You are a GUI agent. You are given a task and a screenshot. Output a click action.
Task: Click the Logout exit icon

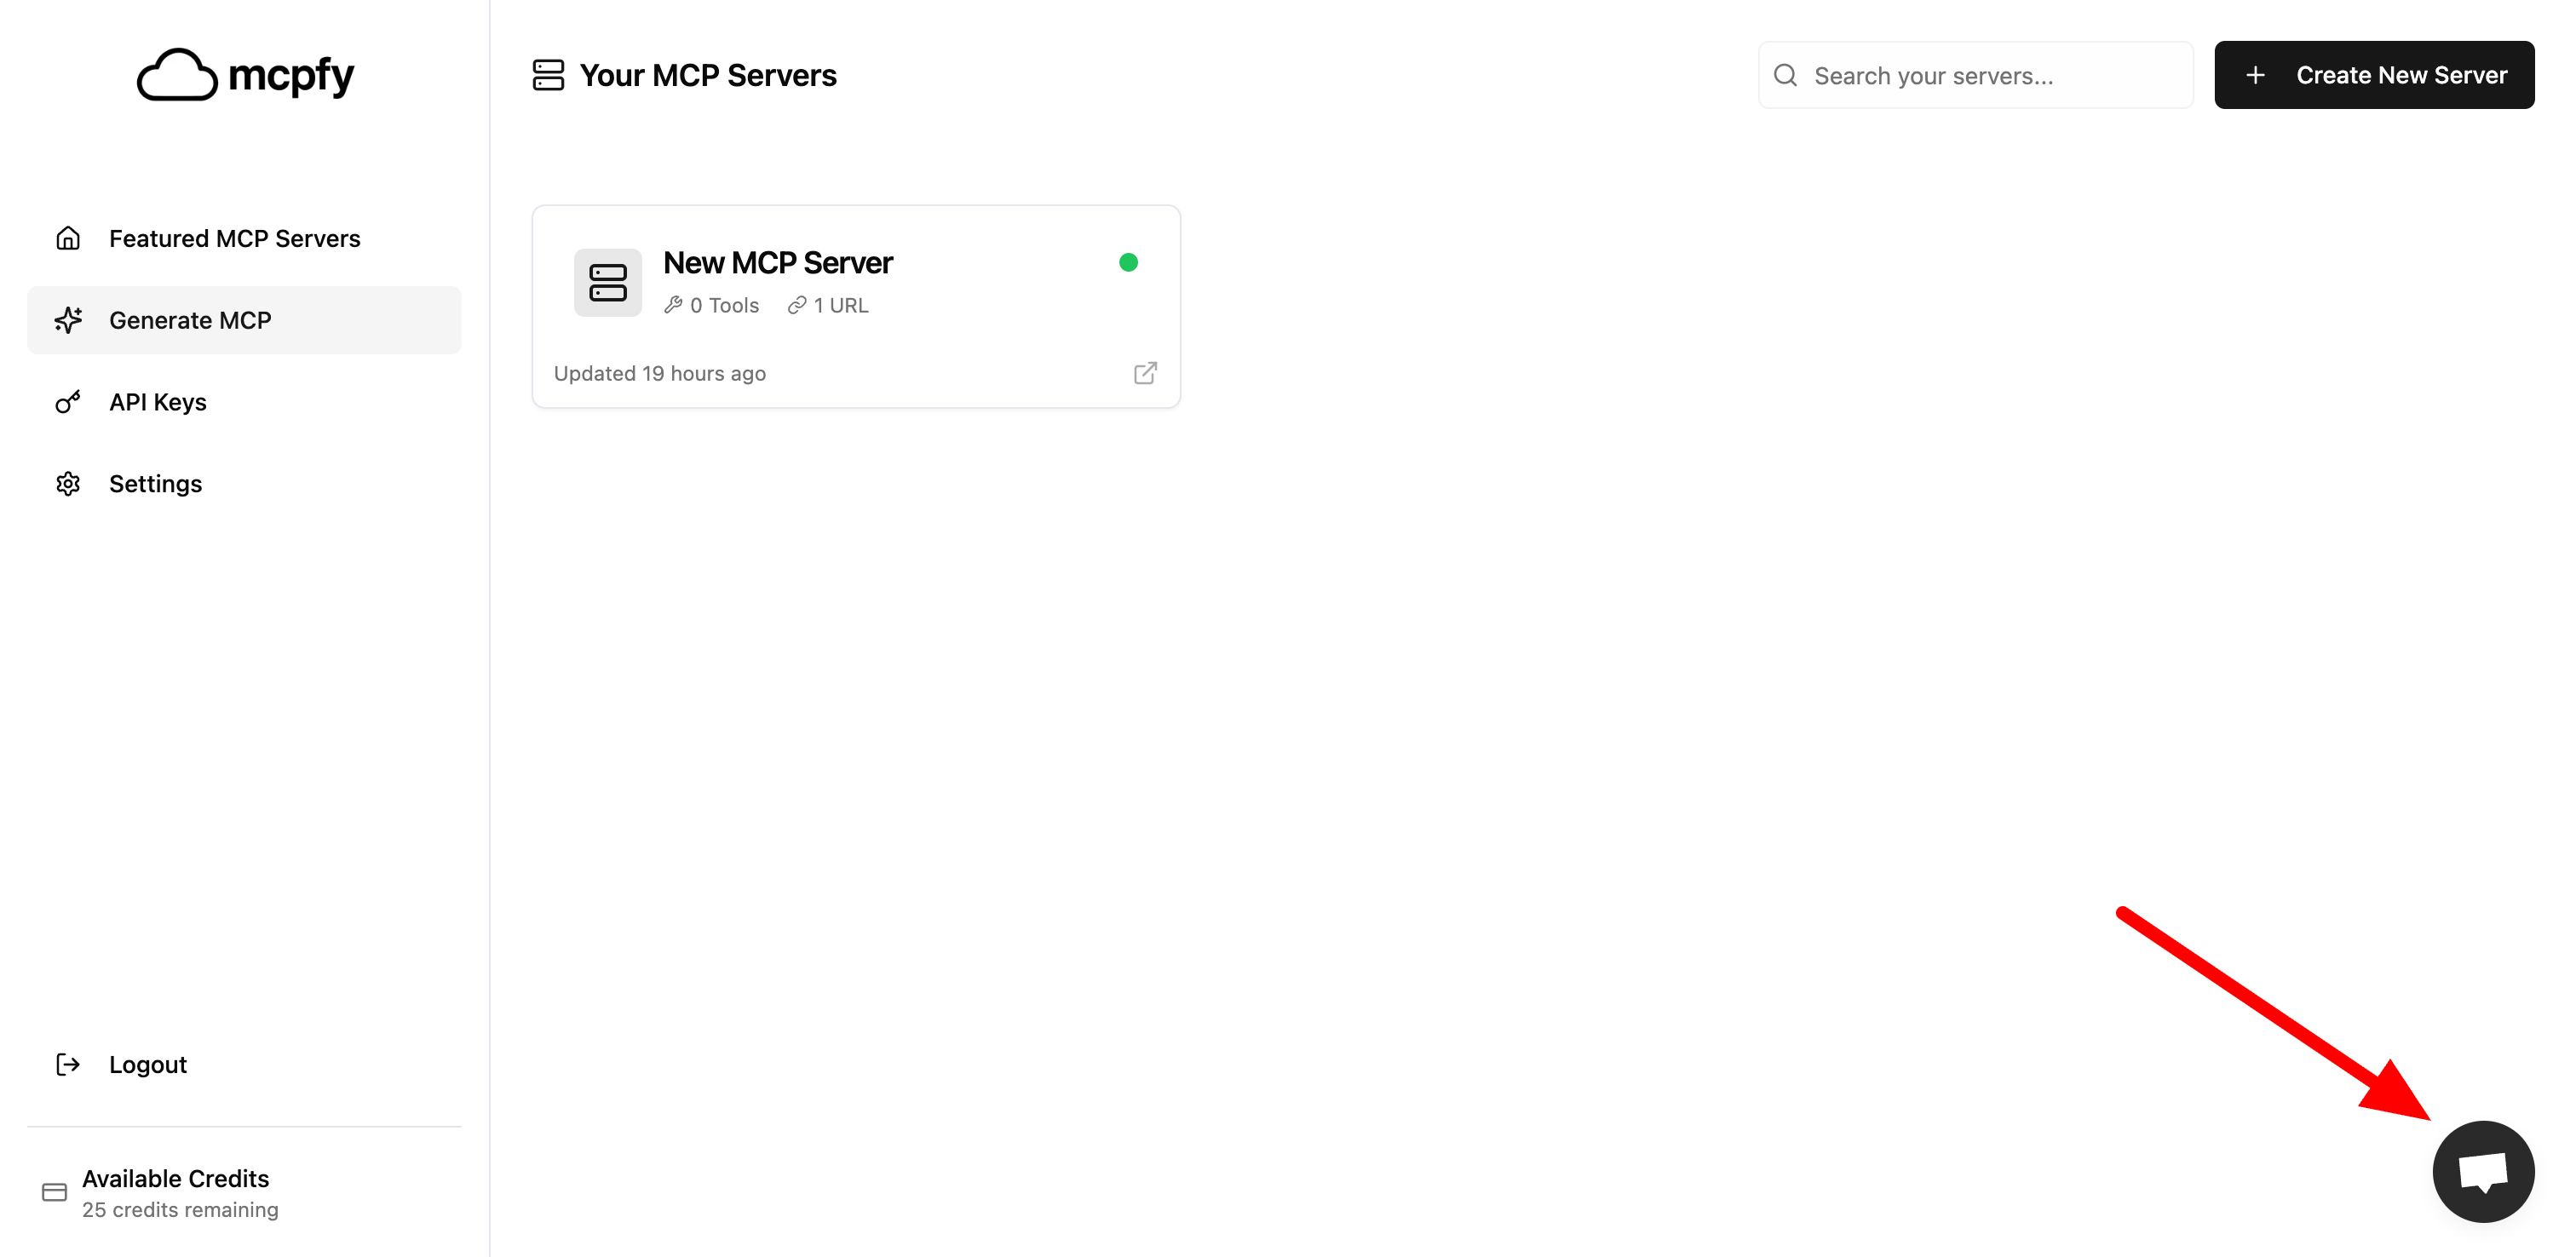[x=67, y=1064]
